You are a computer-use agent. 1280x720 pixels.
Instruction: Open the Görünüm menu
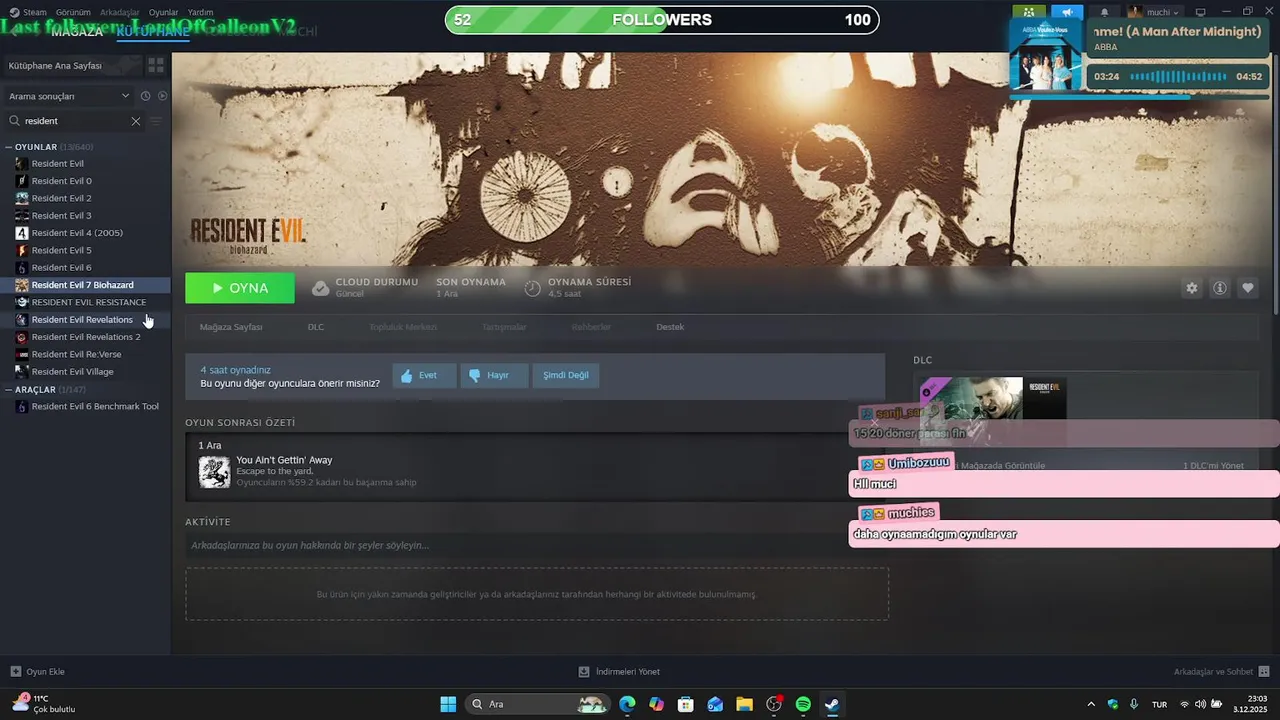(73, 12)
